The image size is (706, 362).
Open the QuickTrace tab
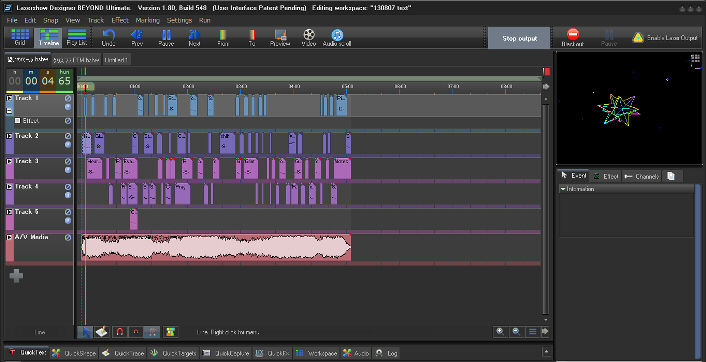123,353
